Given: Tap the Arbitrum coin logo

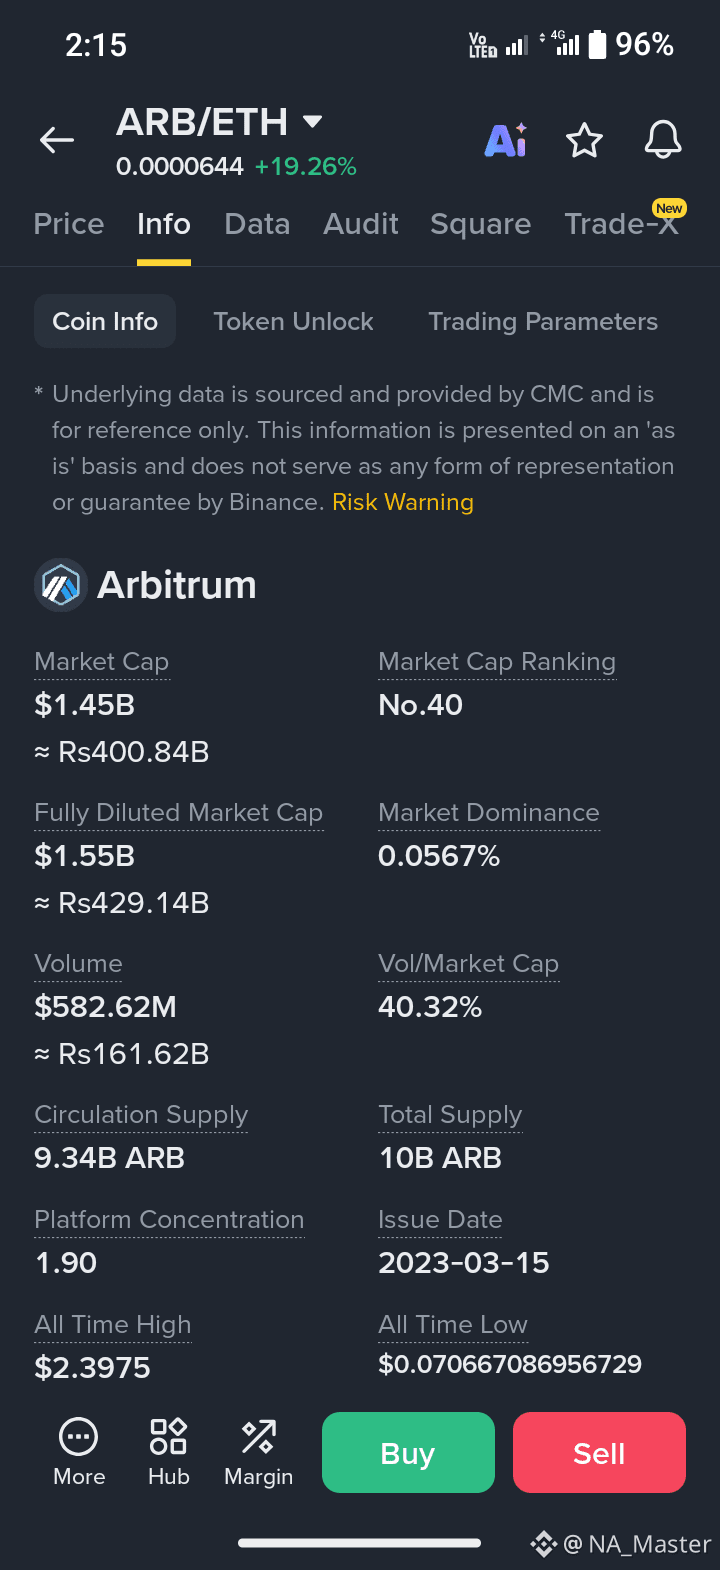Looking at the screenshot, I should coord(61,585).
